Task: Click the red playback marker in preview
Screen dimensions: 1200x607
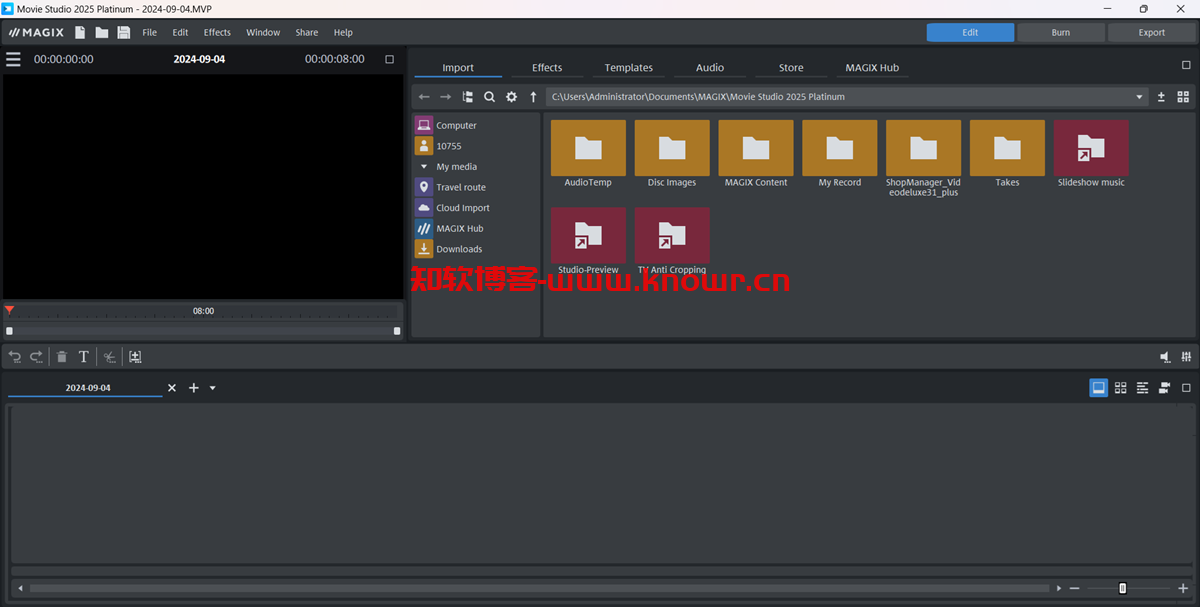Action: click(9, 310)
